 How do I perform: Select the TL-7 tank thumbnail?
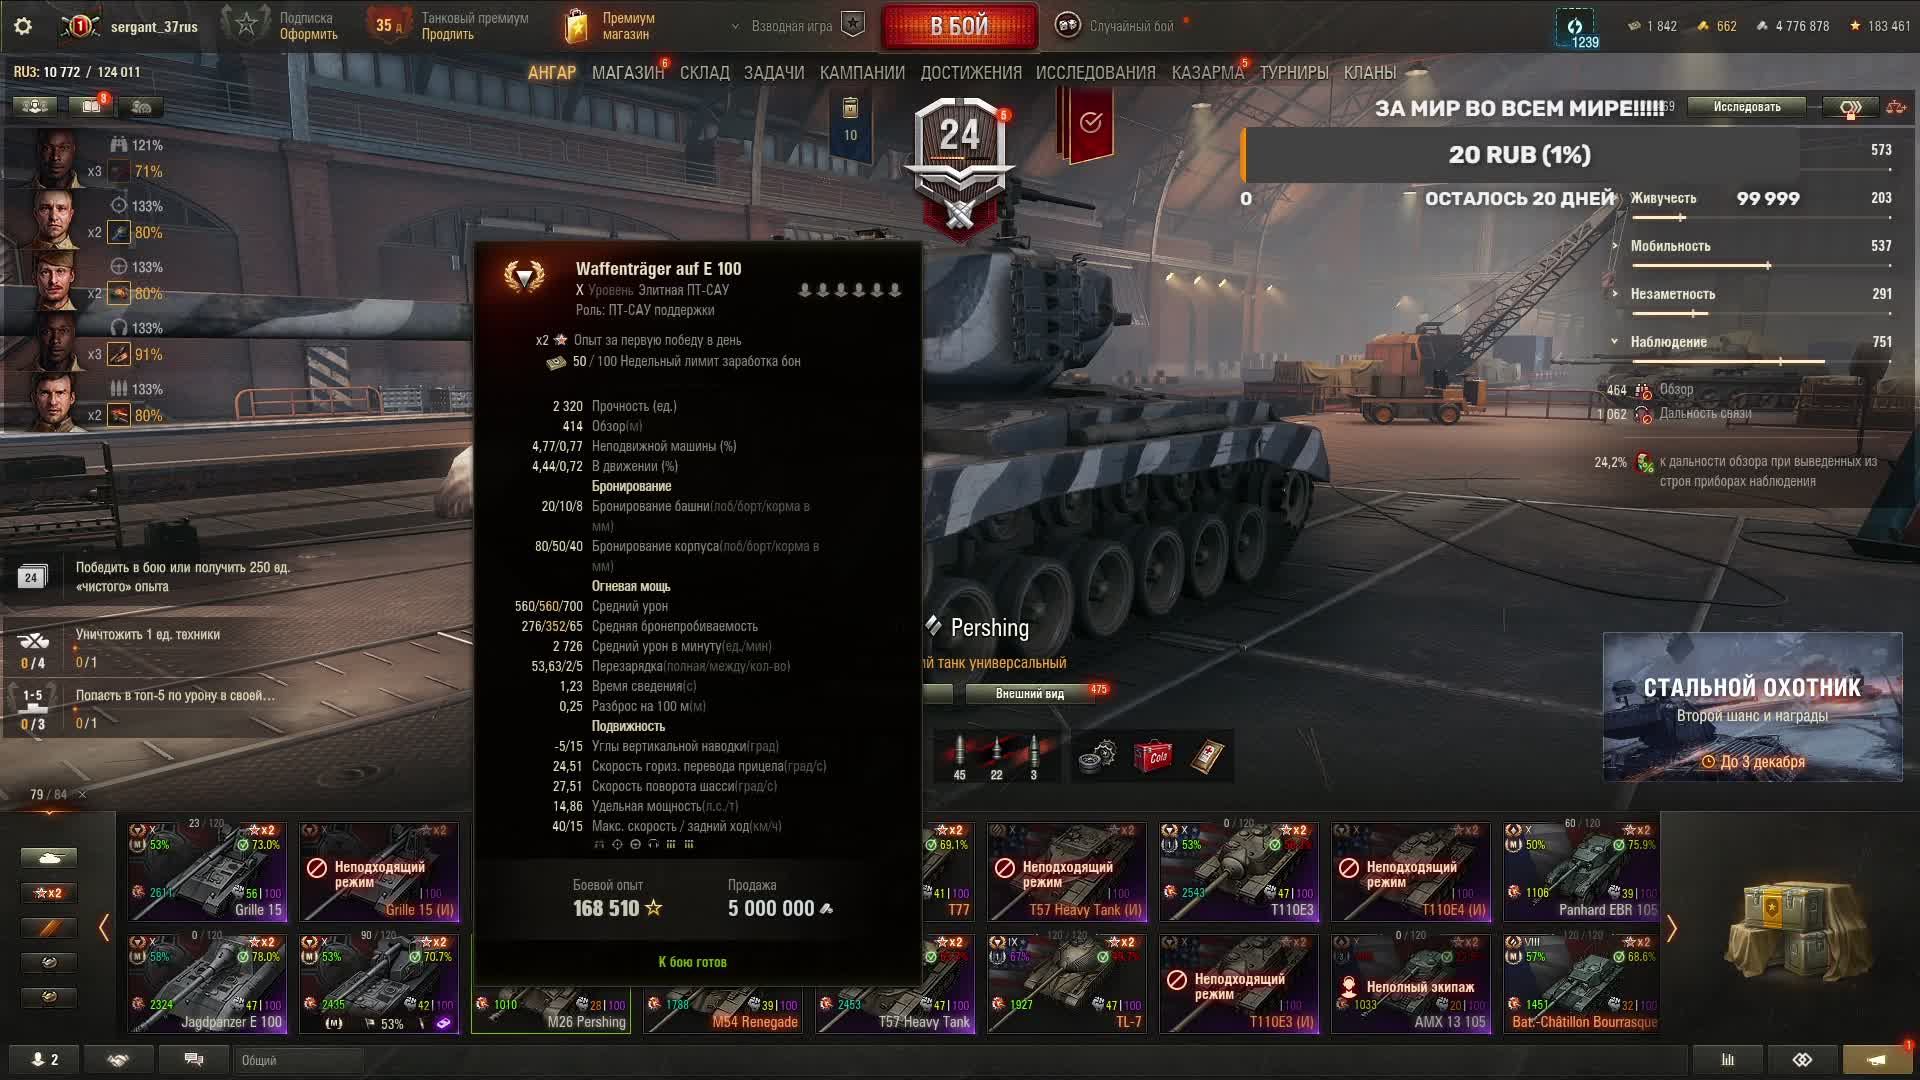(x=1067, y=983)
